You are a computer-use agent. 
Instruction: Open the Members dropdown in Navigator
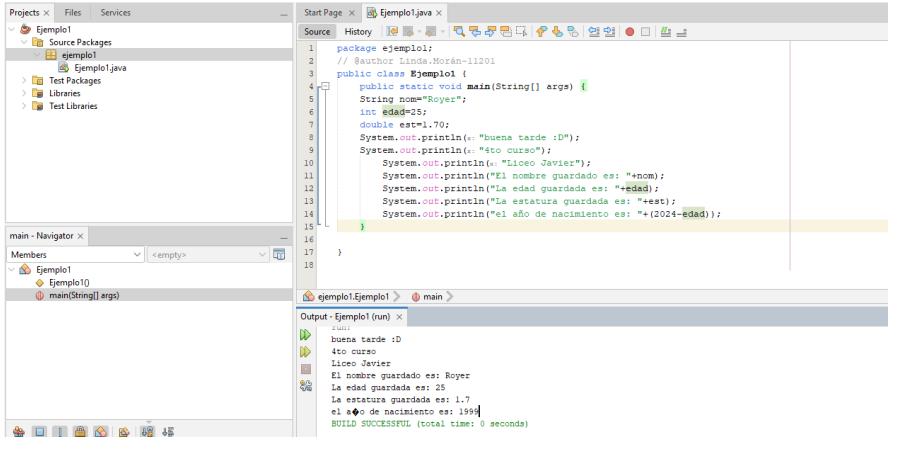75,255
